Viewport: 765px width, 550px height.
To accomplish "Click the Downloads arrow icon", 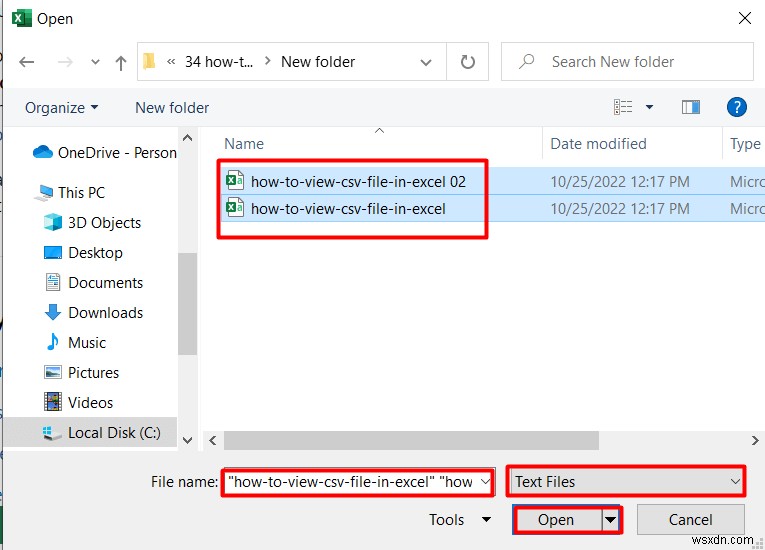I will [53, 312].
